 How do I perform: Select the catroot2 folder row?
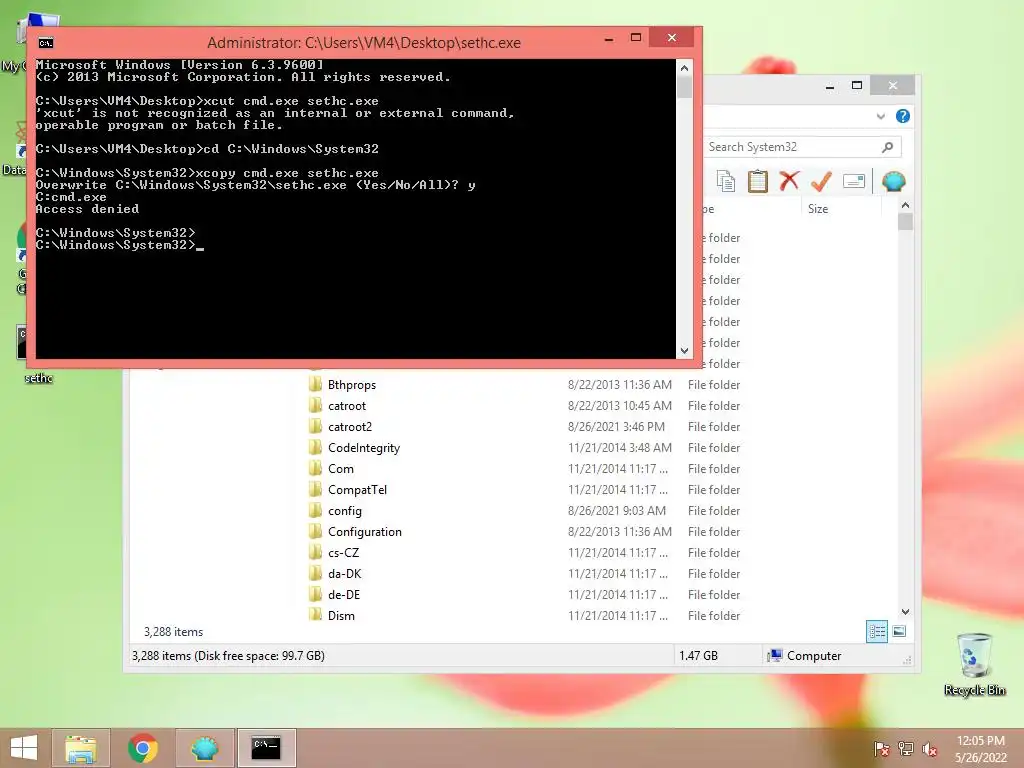(524, 426)
